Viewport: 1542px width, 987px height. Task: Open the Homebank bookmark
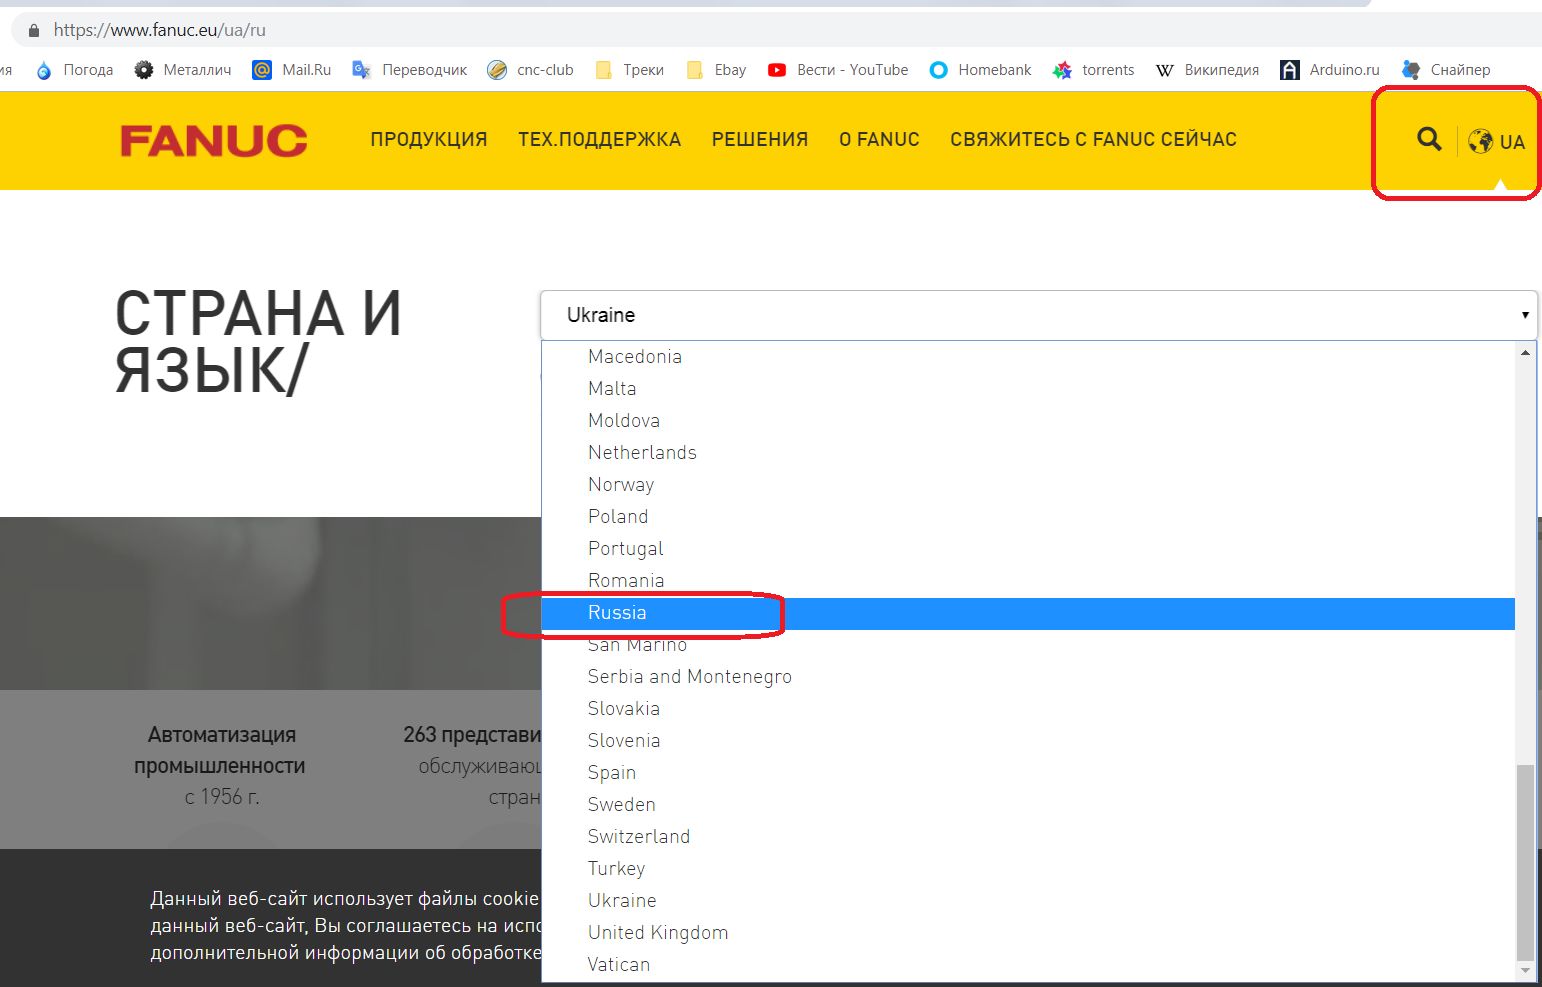[x=981, y=70]
